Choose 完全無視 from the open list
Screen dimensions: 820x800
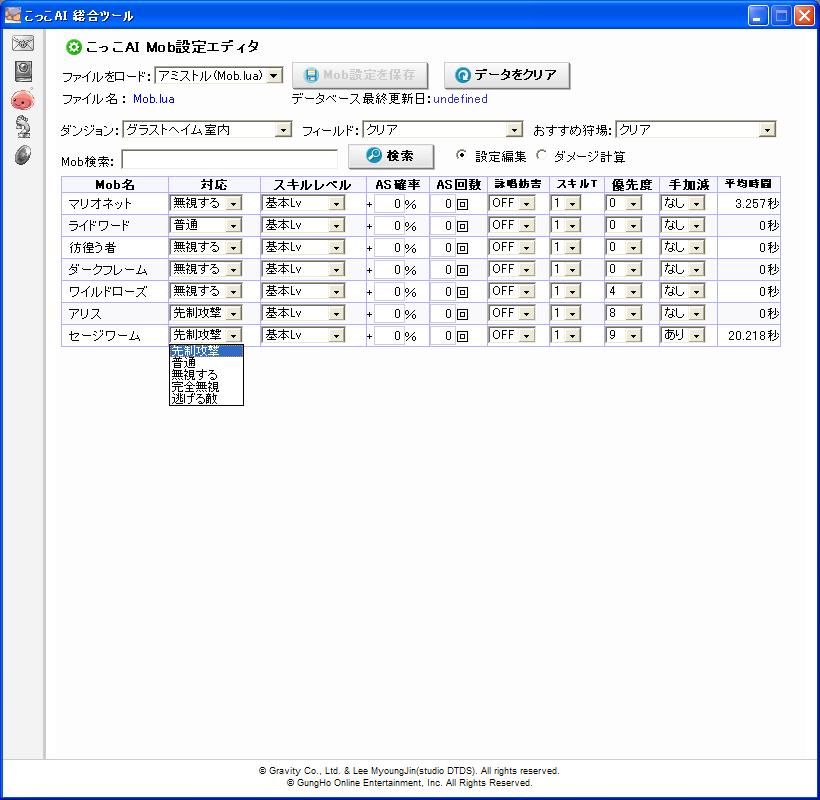click(x=195, y=386)
